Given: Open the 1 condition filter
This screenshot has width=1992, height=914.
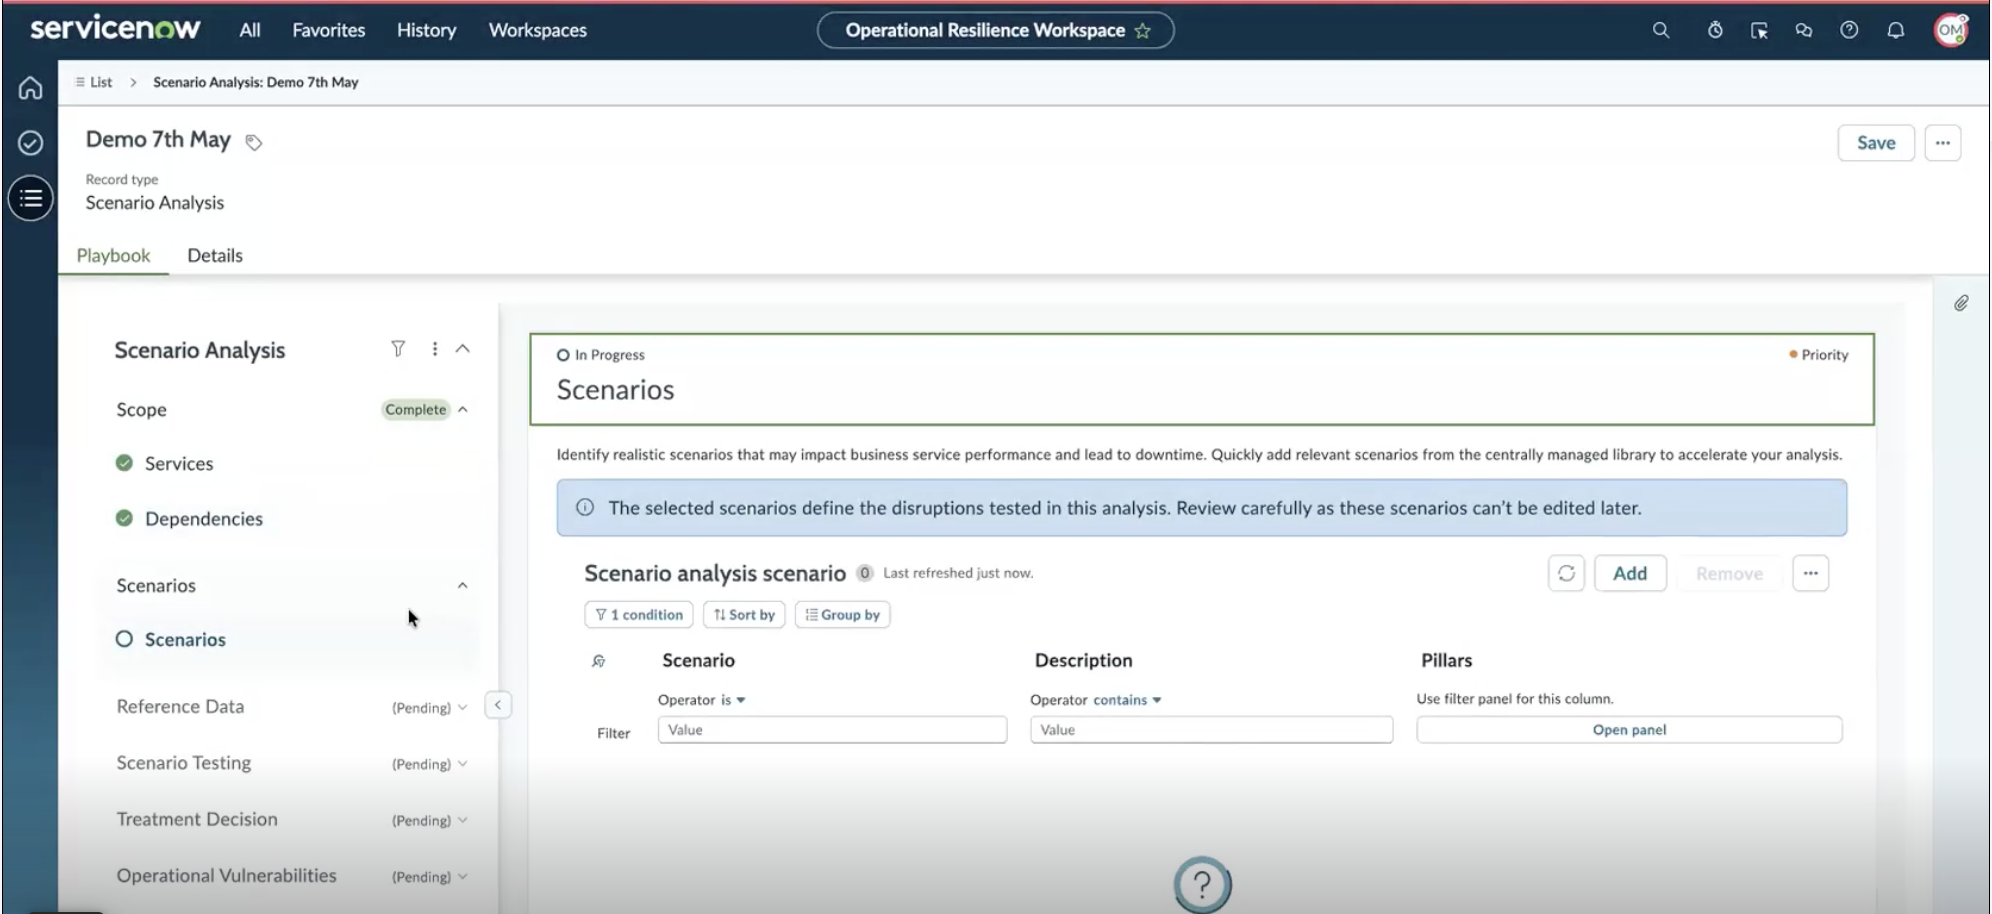Looking at the screenshot, I should (x=639, y=614).
